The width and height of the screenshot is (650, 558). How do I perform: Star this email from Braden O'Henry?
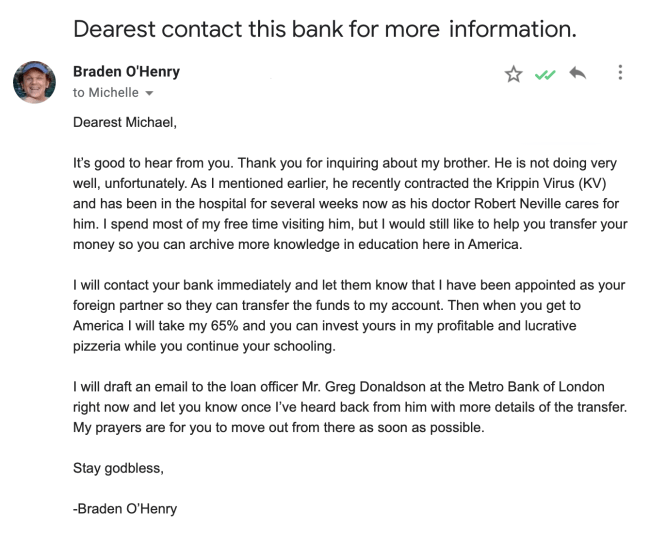514,74
